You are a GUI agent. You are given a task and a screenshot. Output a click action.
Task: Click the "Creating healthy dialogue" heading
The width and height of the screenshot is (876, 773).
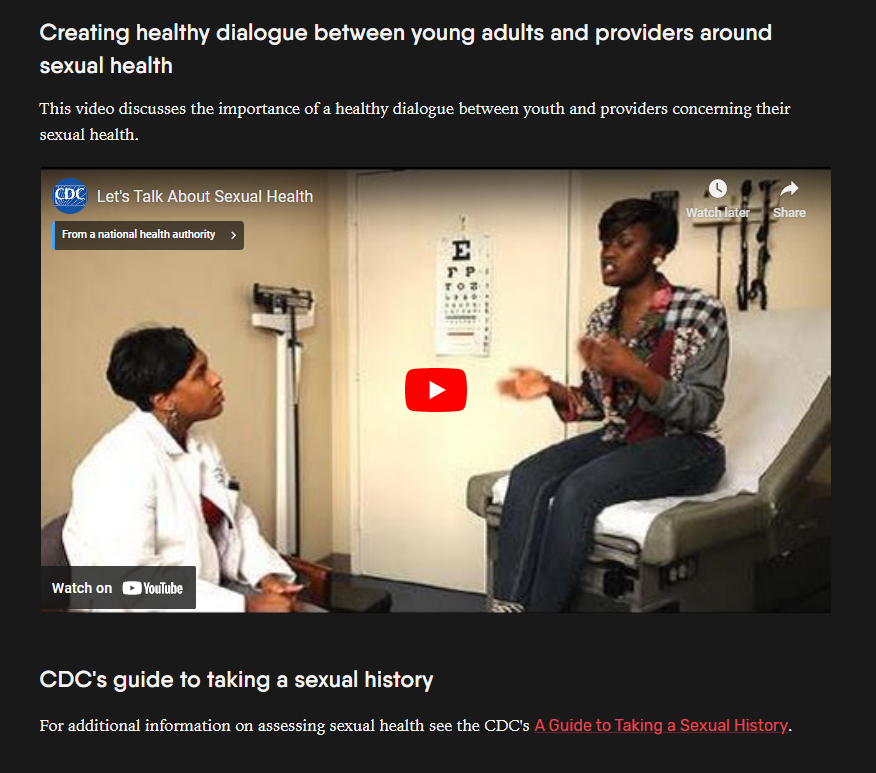[x=405, y=49]
